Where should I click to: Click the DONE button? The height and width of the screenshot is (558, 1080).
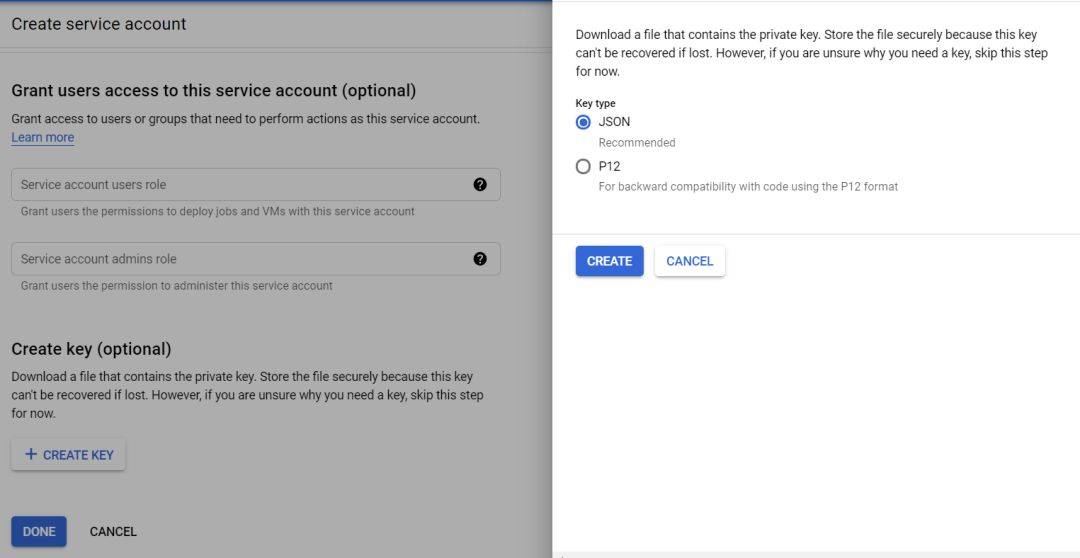pos(39,531)
